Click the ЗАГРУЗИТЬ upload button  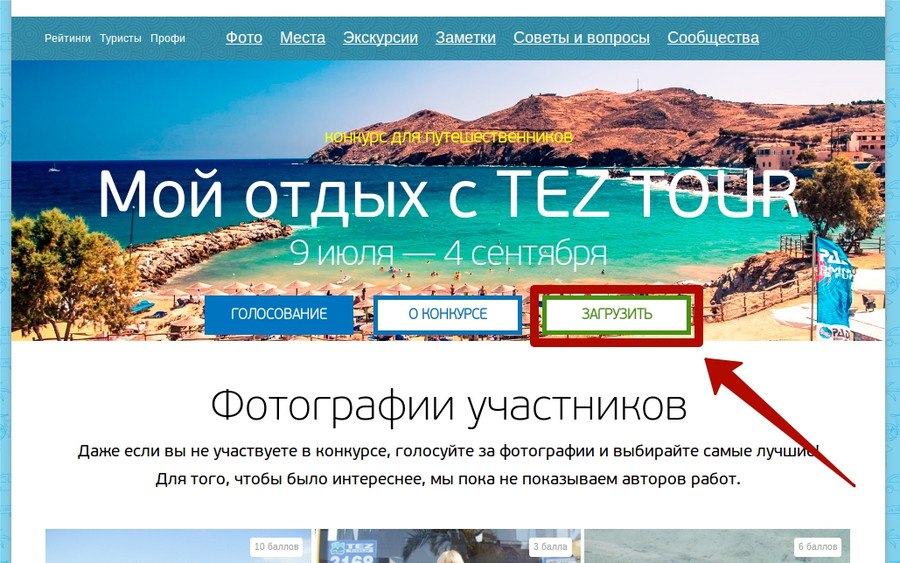tap(616, 314)
